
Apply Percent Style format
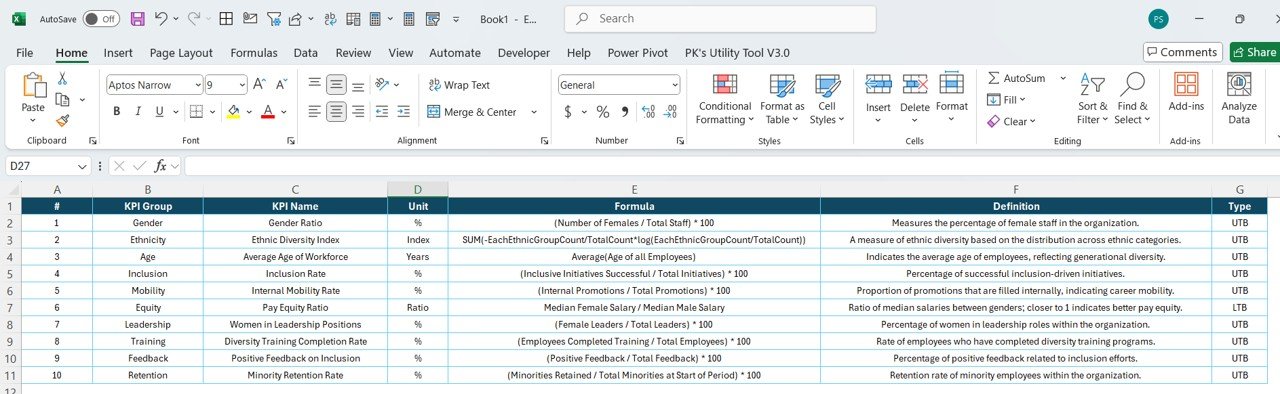pos(603,112)
